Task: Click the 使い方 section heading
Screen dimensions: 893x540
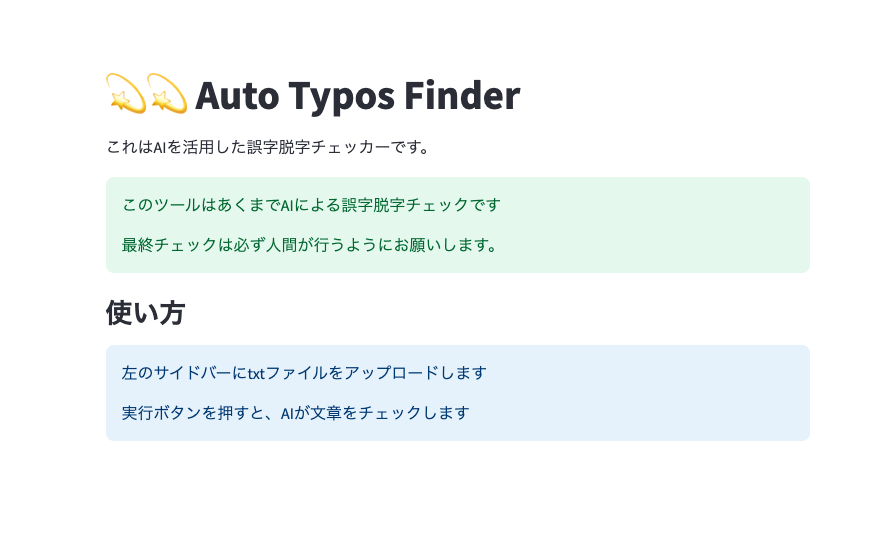Action: click(x=145, y=313)
